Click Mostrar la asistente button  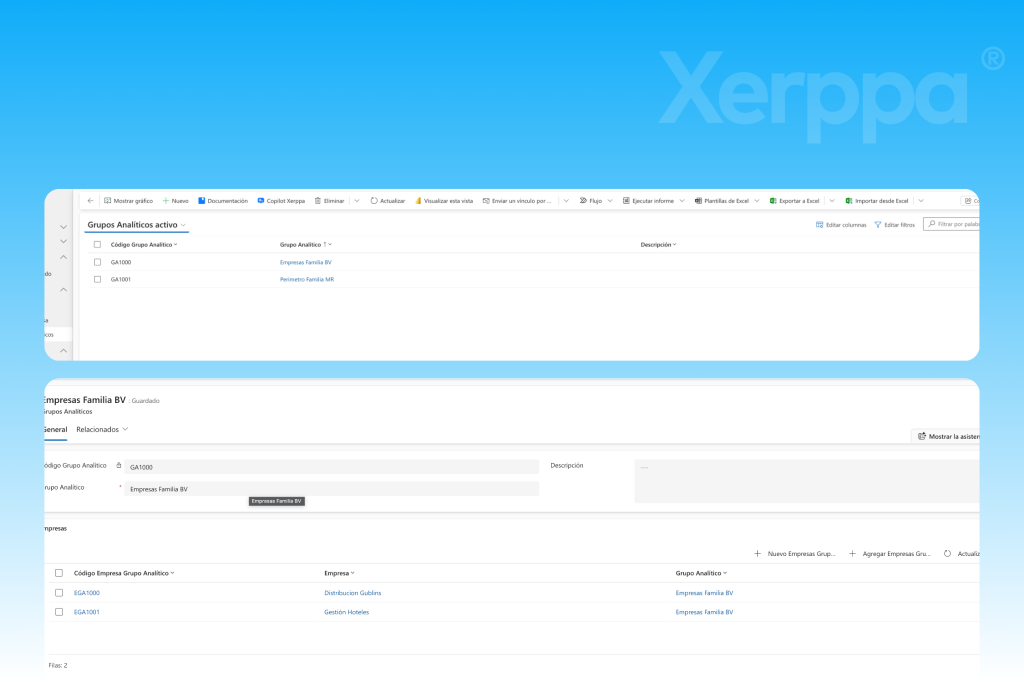[x=948, y=436]
